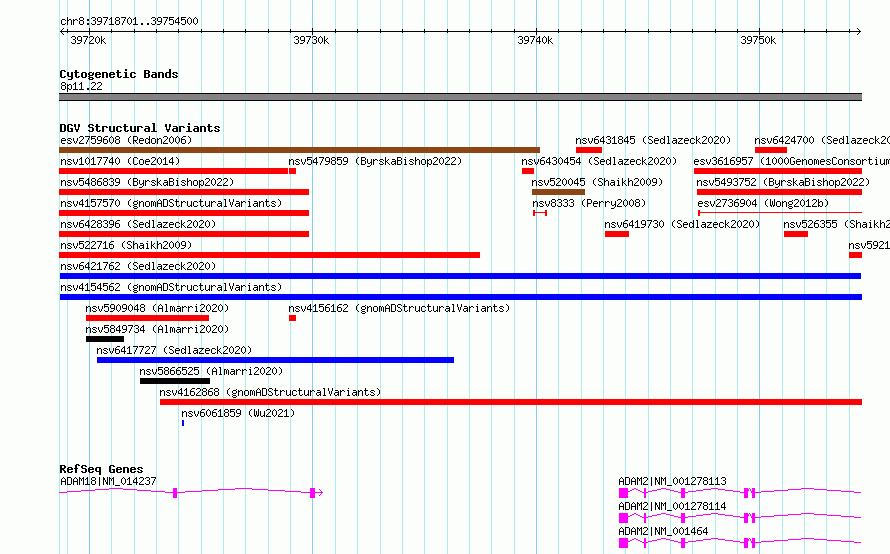Viewport: 890px width, 554px height.
Task: Open nsv5486839 (ByrskaBishop2022) variant
Action: point(147,182)
